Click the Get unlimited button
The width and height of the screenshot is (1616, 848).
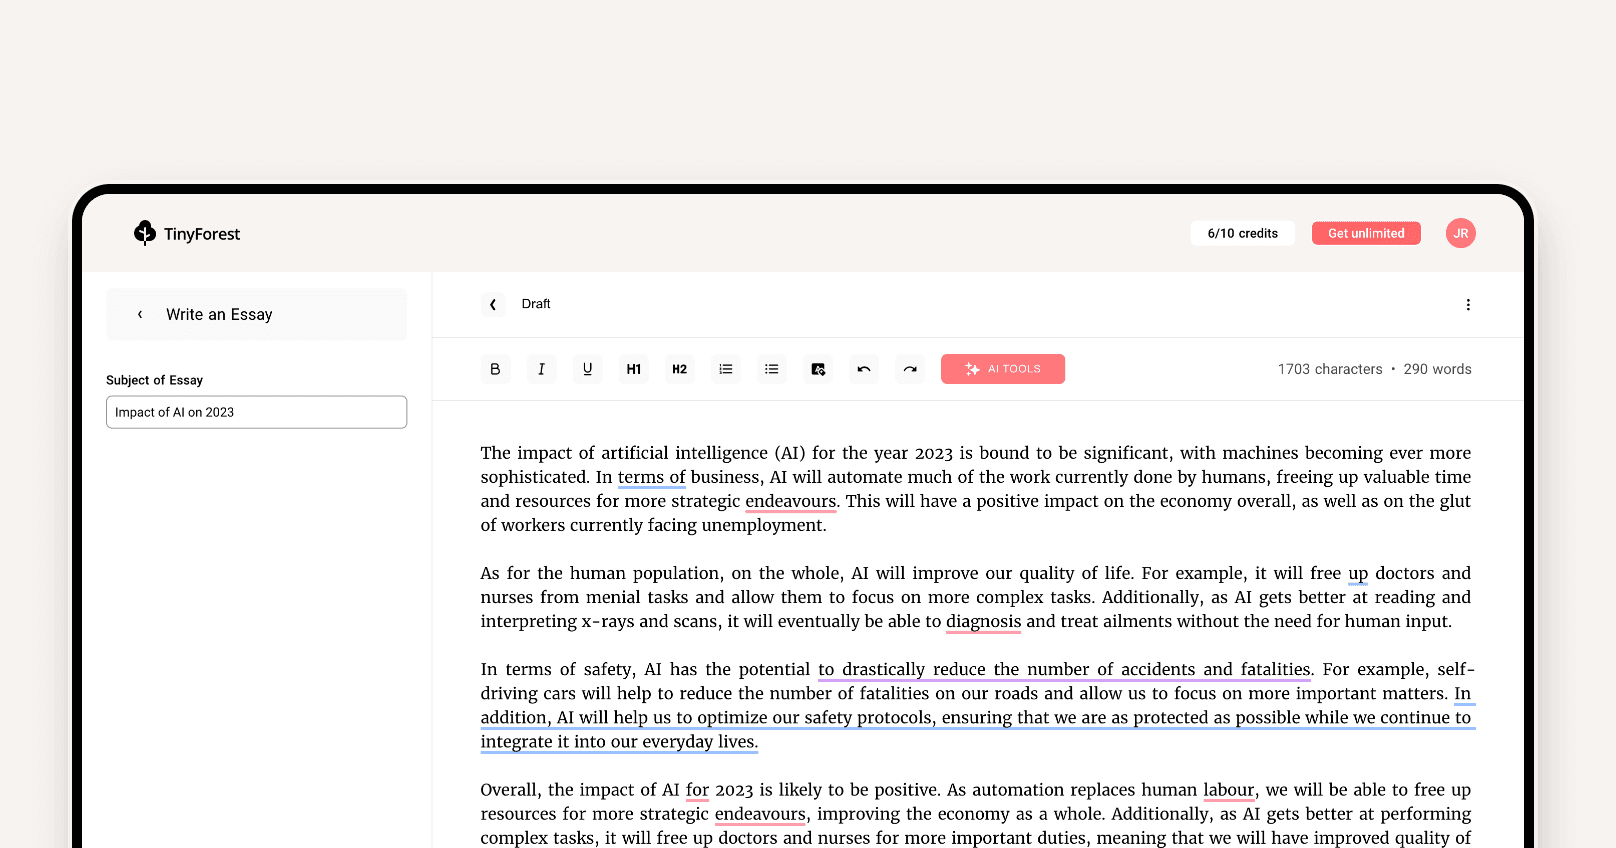[1365, 233]
